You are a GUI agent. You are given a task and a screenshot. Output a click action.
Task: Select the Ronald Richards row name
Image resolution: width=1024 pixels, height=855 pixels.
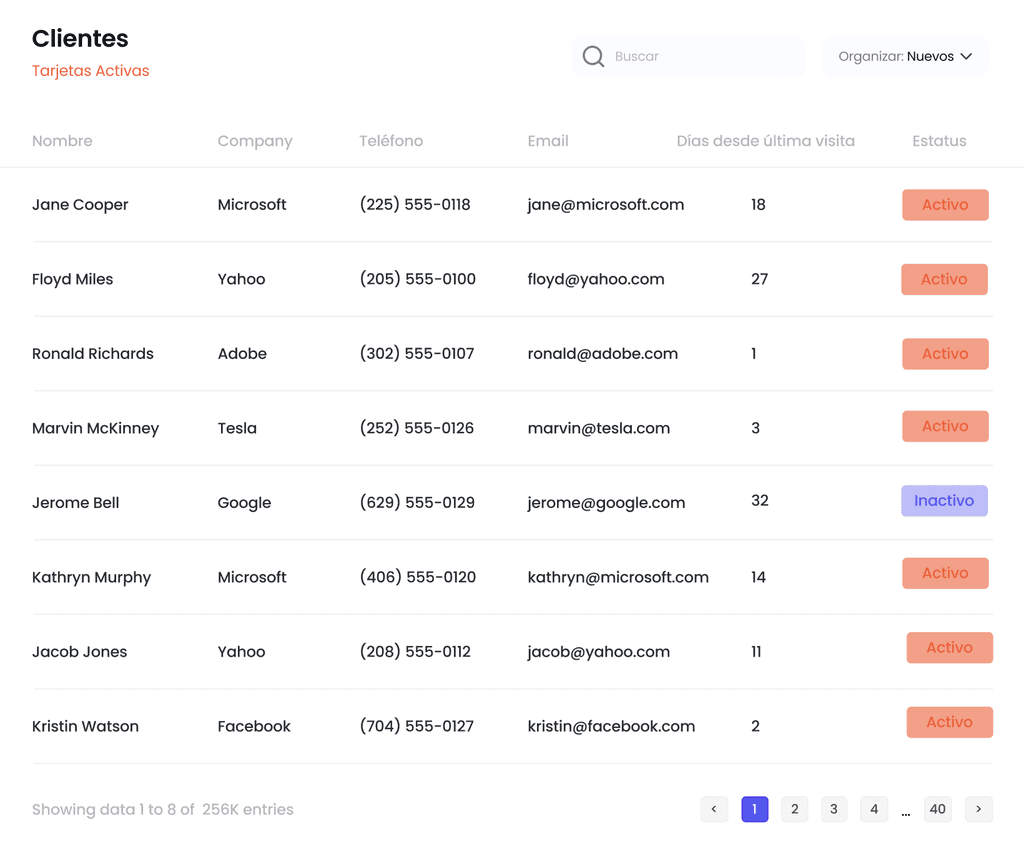pyautogui.click(x=93, y=354)
